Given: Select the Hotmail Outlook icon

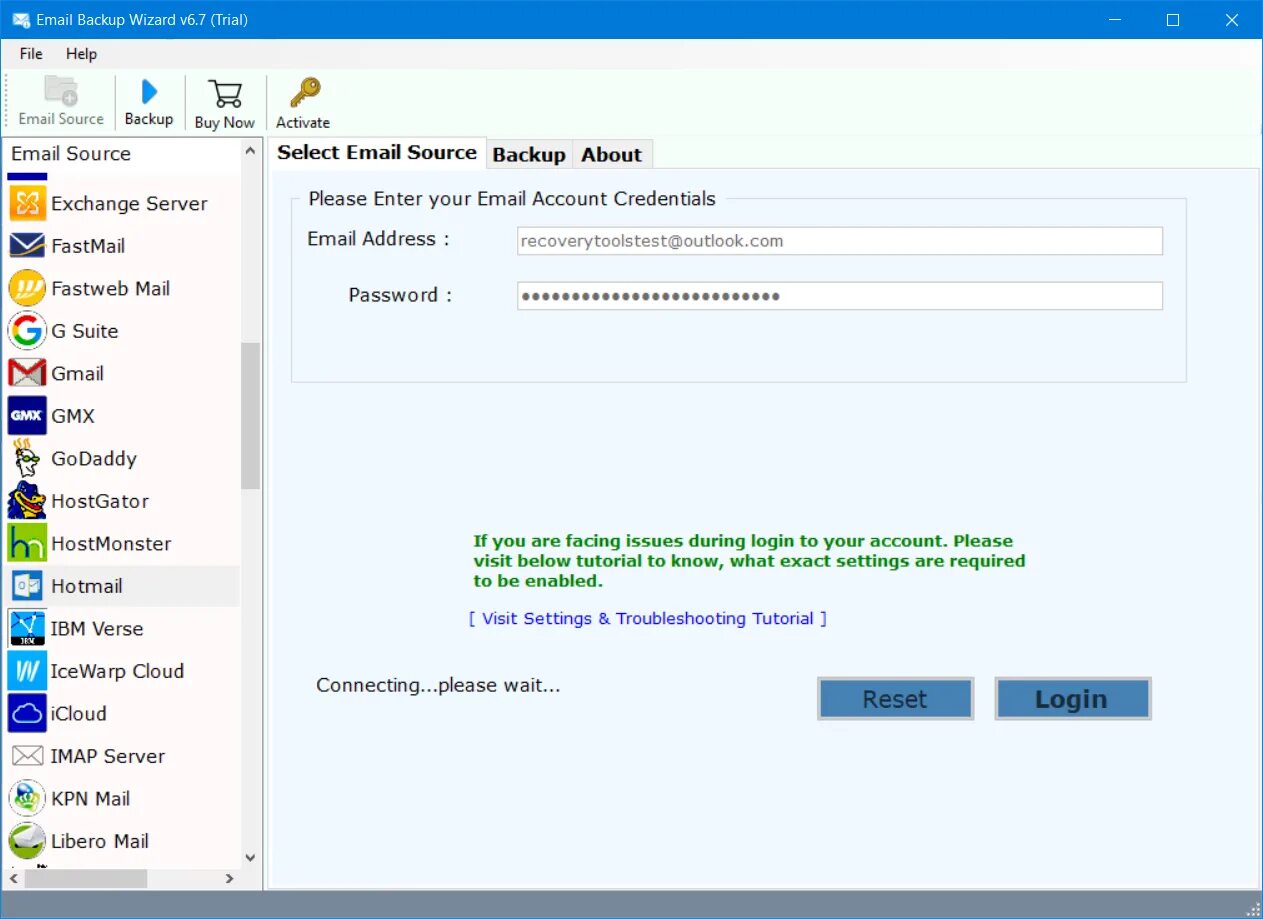Looking at the screenshot, I should pyautogui.click(x=27, y=586).
